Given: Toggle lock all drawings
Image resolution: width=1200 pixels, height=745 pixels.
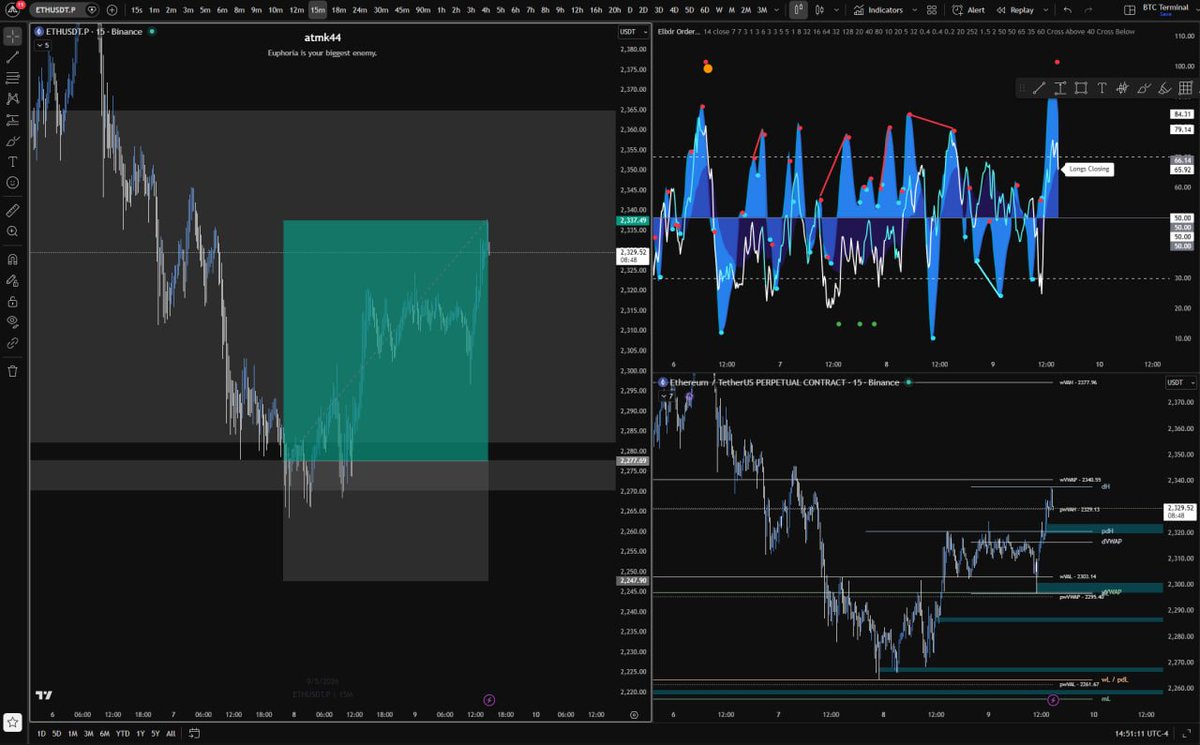Looking at the screenshot, I should coord(12,301).
